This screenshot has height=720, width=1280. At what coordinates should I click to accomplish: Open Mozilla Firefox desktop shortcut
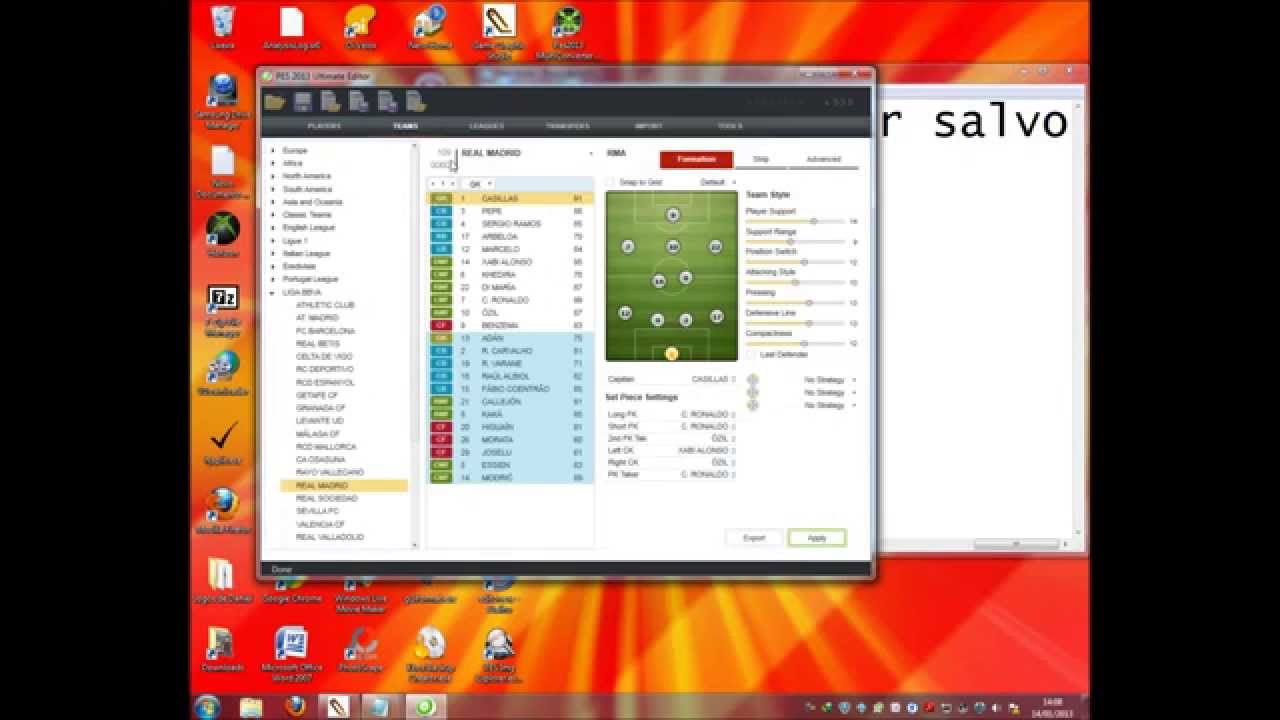pyautogui.click(x=222, y=511)
